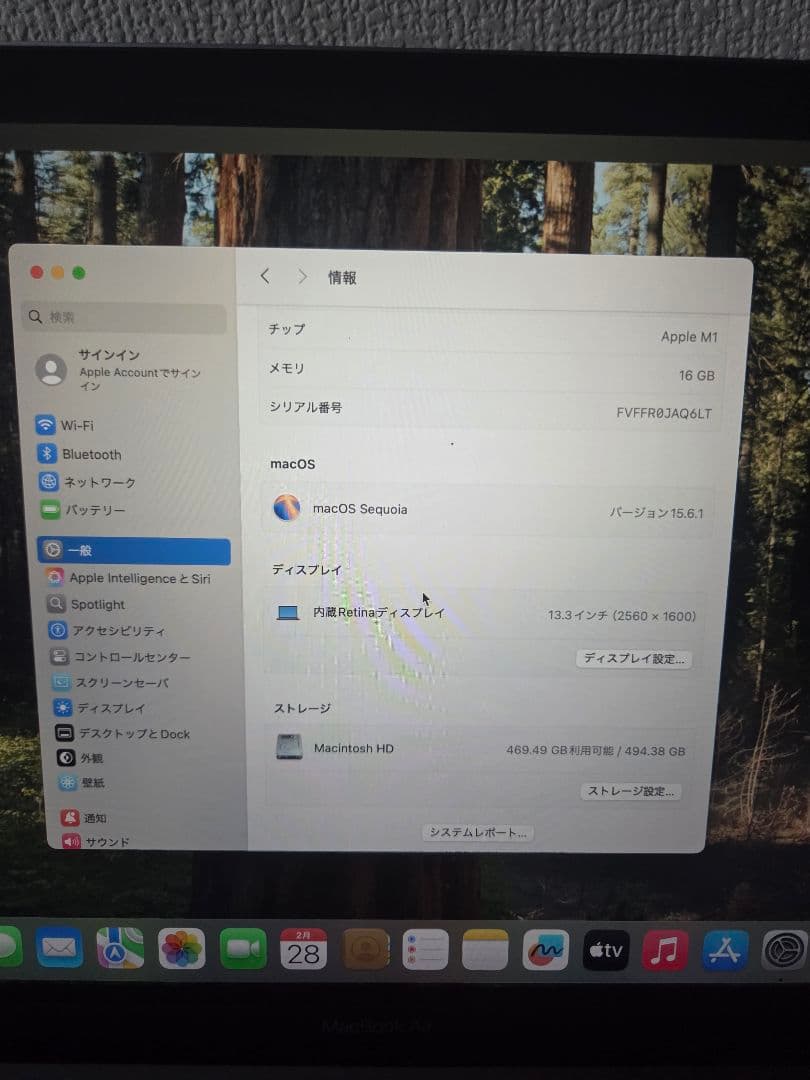Open Contacts from the Dock
The image size is (810, 1080).
[366, 949]
